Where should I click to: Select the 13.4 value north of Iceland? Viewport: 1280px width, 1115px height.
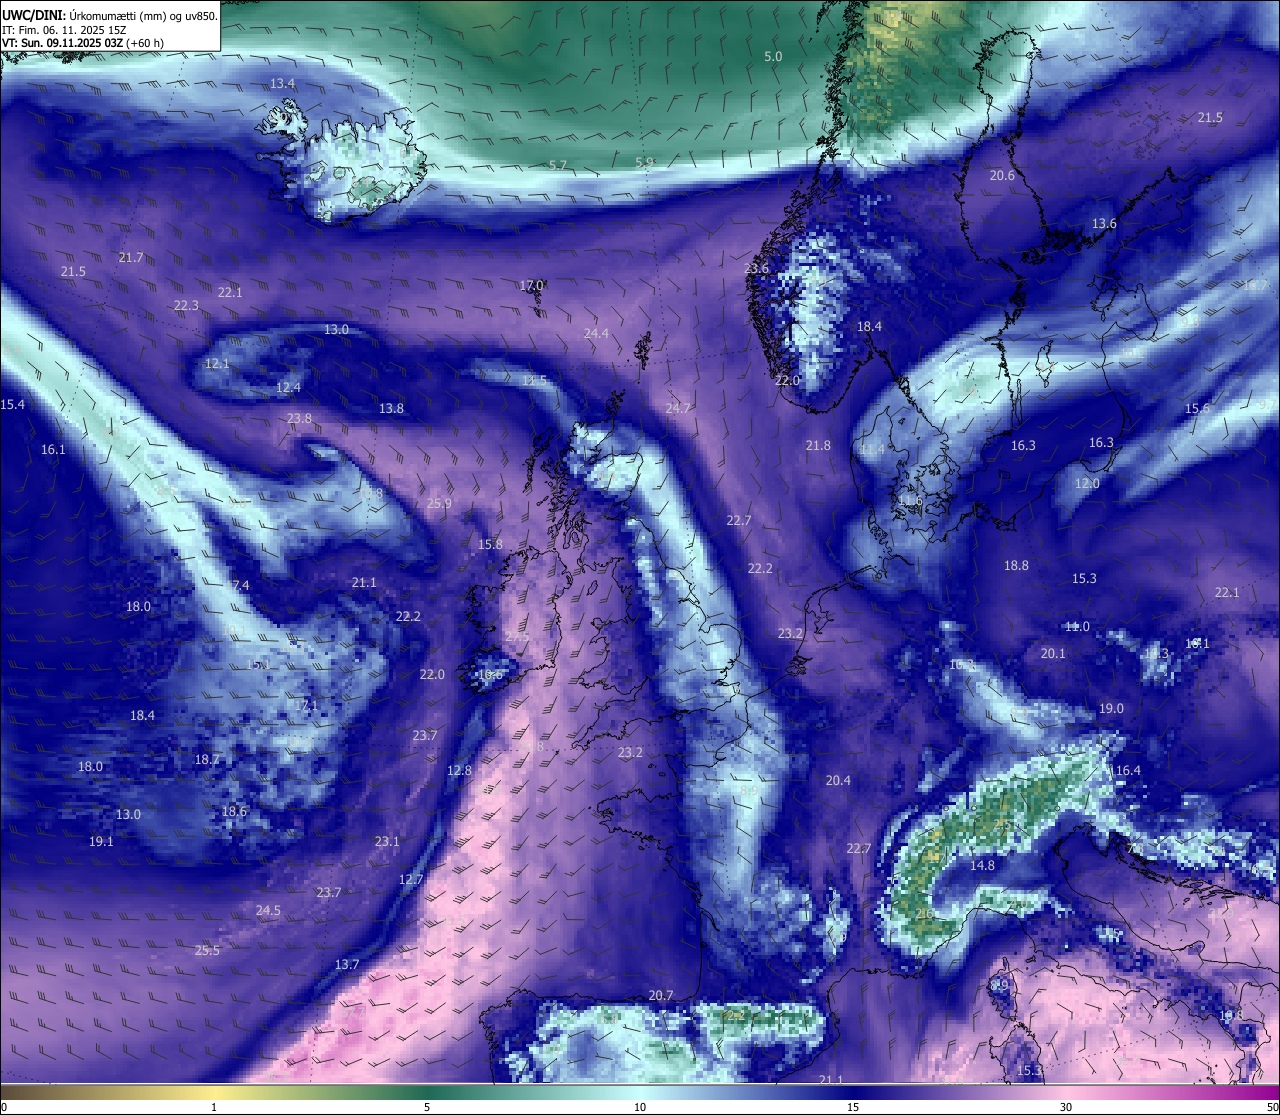coord(283,83)
